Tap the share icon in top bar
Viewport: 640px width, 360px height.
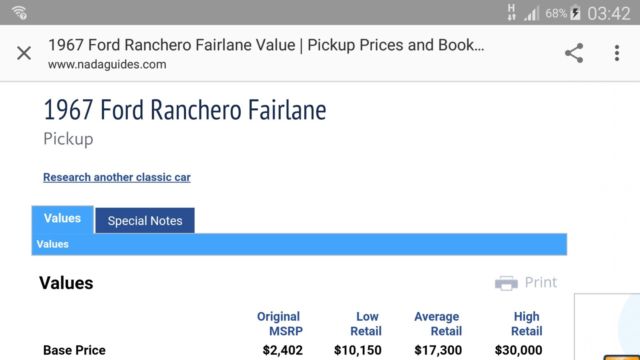coord(574,53)
